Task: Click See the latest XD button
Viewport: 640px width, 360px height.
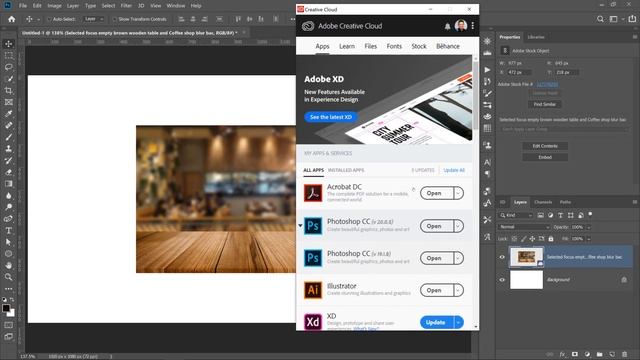Action: [x=331, y=117]
